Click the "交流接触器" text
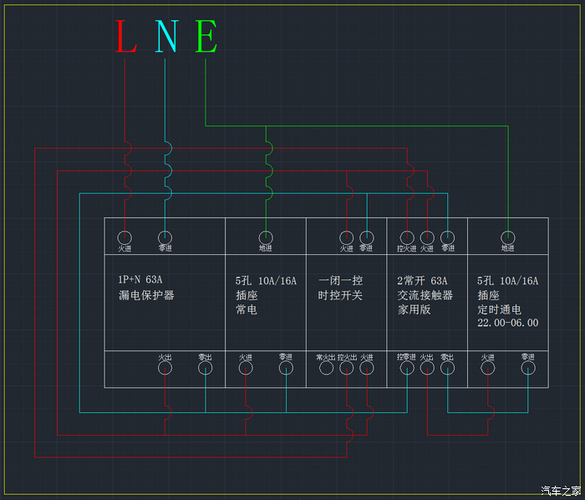Viewport: 585px width, 500px height. click(x=425, y=296)
